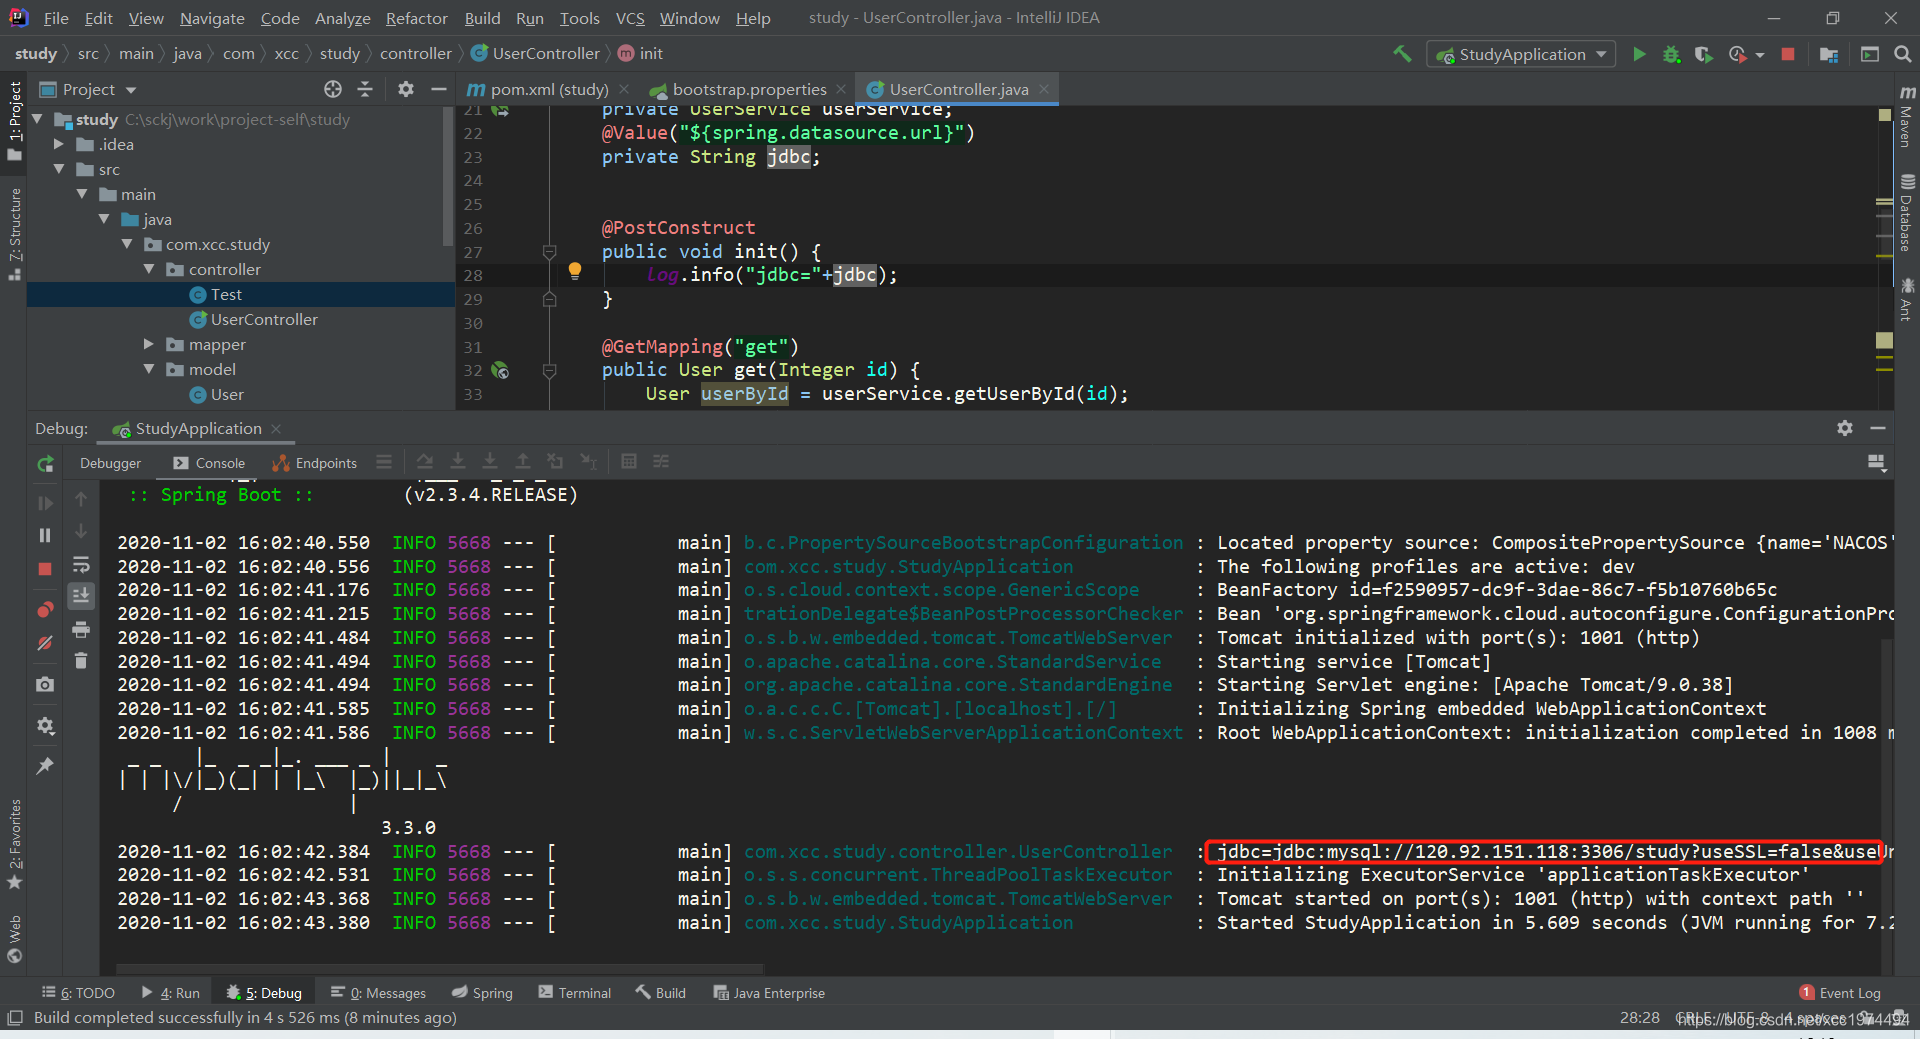Image resolution: width=1920 pixels, height=1039 pixels.
Task: Open debug settings gear in sidebar
Action: point(45,726)
